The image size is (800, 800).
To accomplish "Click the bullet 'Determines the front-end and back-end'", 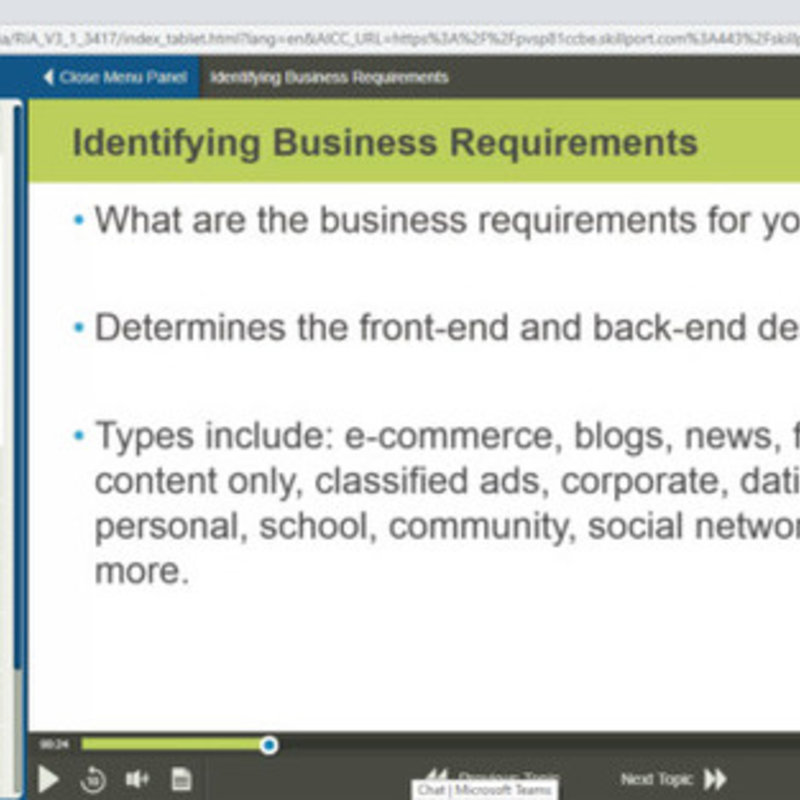I will (446, 328).
